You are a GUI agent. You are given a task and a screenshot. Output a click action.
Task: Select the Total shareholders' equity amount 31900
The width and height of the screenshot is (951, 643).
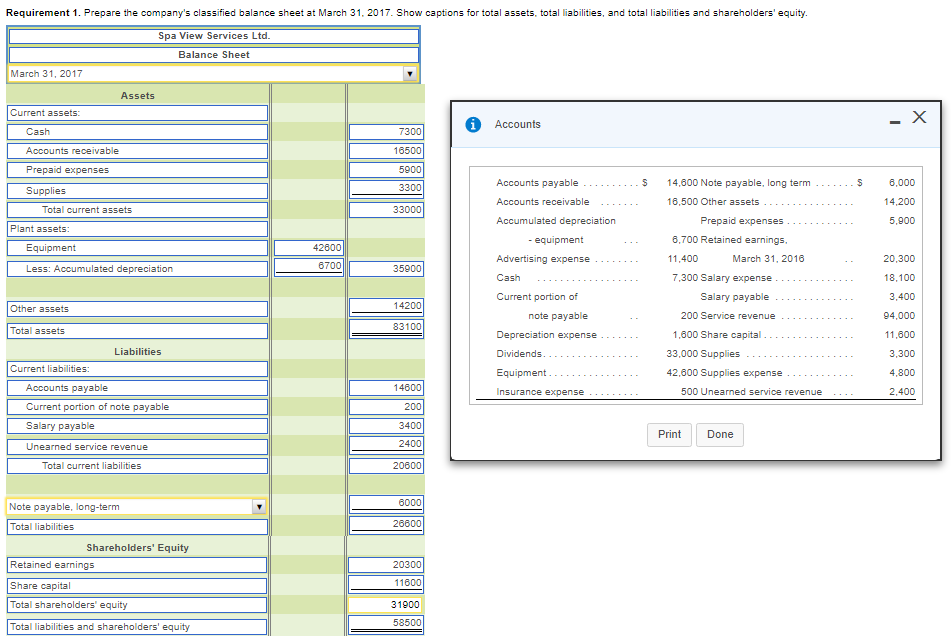[385, 605]
